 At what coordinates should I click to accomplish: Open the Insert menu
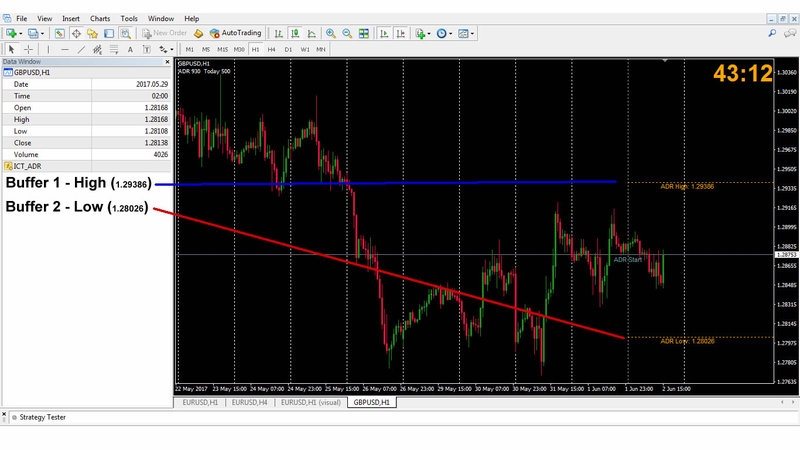point(71,18)
